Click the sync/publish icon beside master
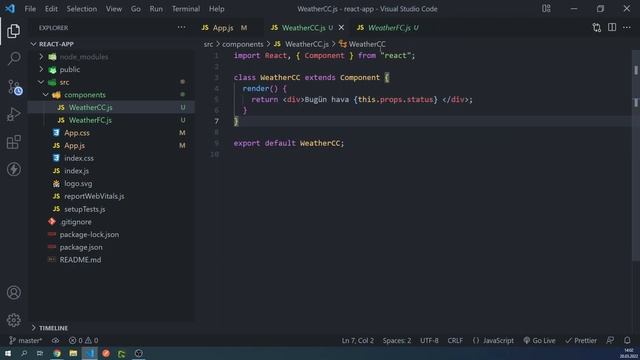640x360 pixels. [55, 340]
